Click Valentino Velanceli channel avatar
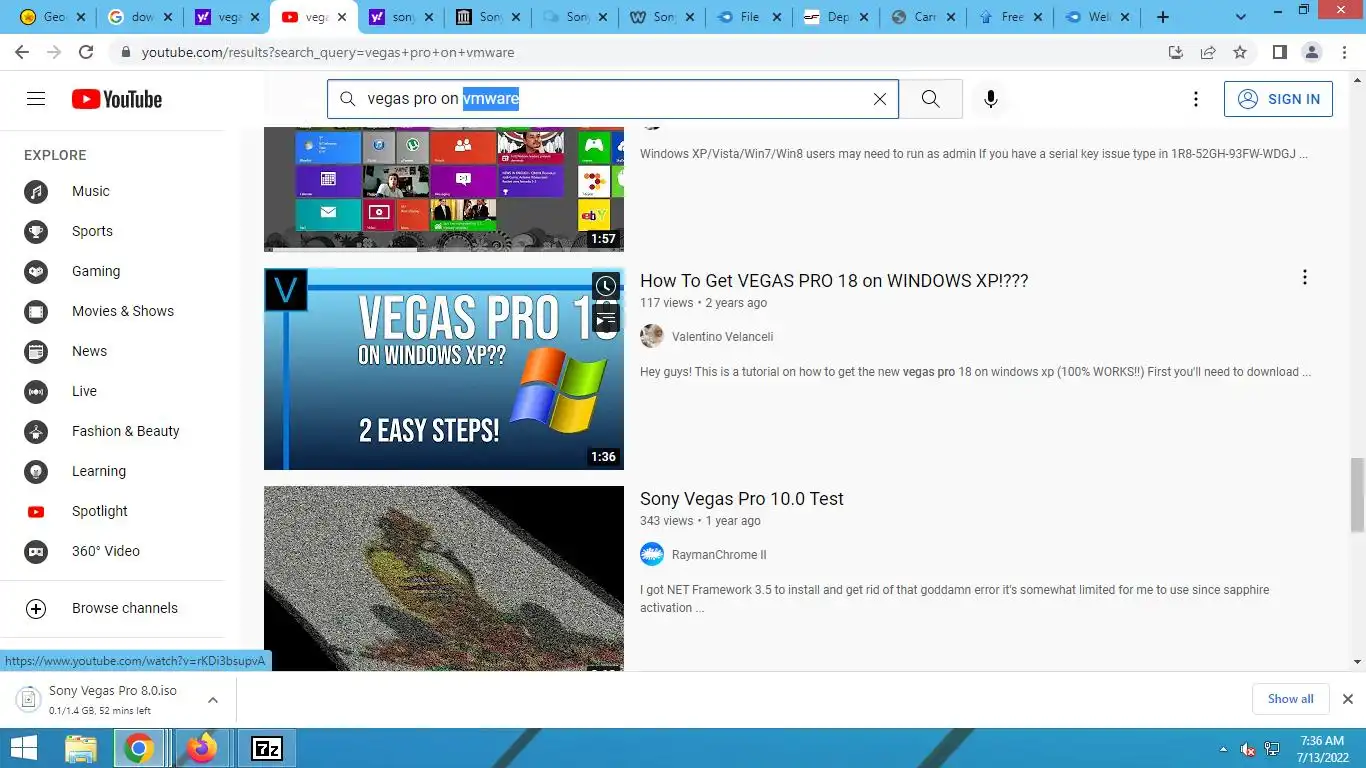Screen dimensions: 1366x768 [652, 336]
